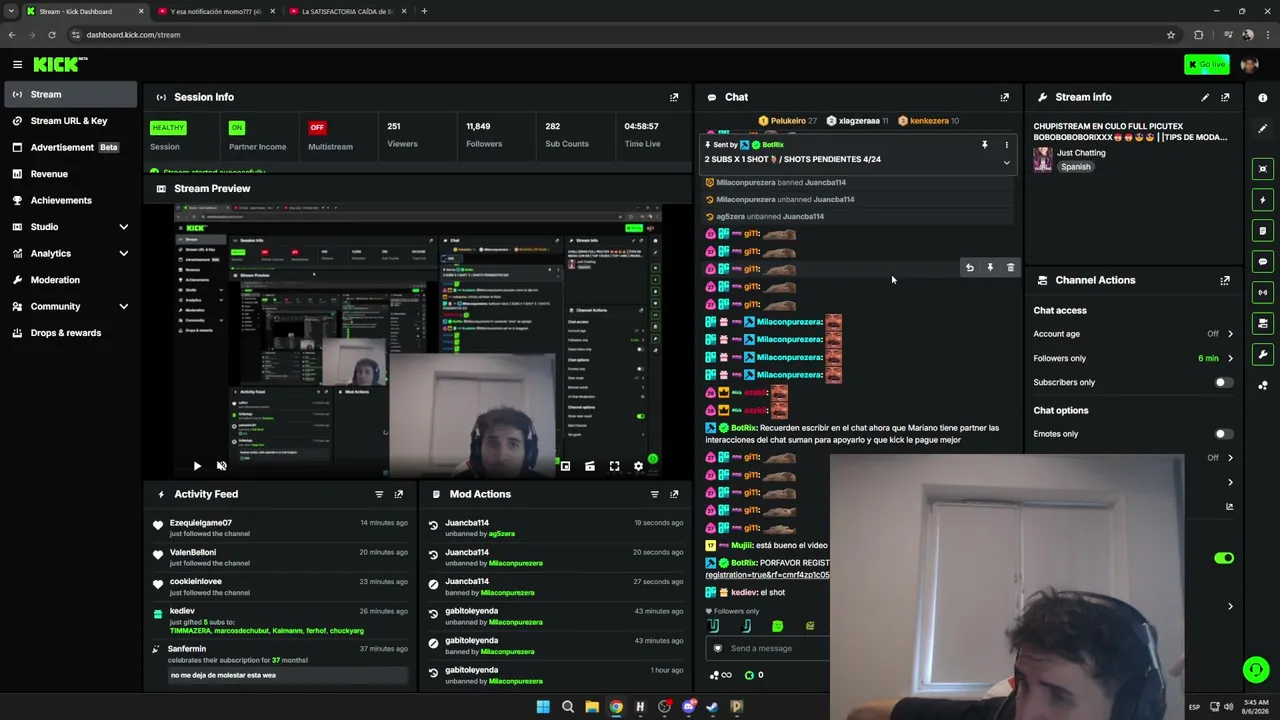Open pinned message three-dot options
This screenshot has height=720, width=1280.
pyautogui.click(x=1006, y=145)
